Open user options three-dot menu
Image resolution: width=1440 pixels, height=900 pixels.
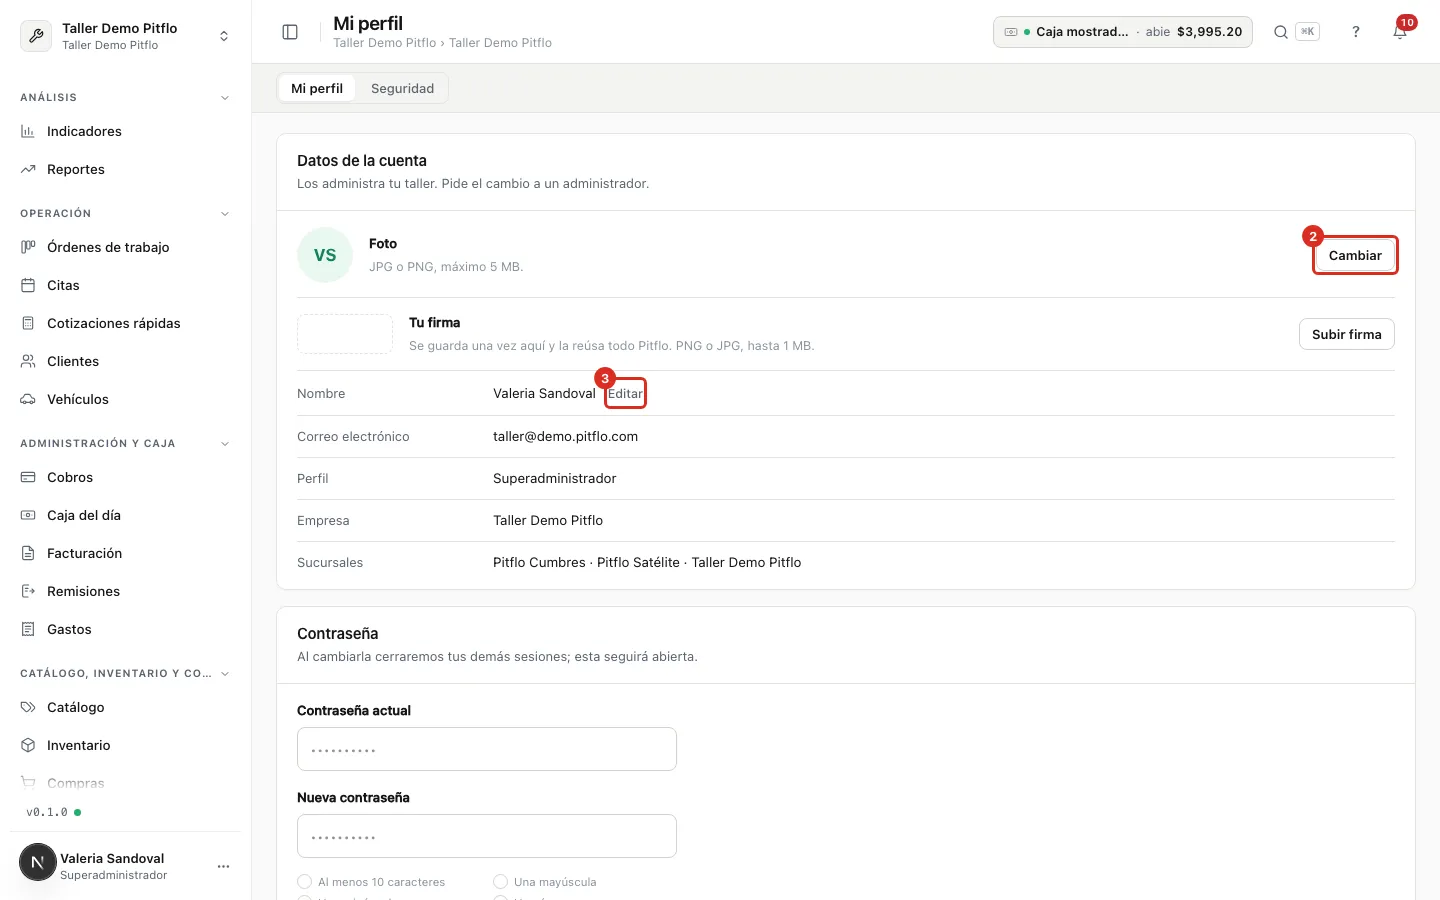click(223, 866)
